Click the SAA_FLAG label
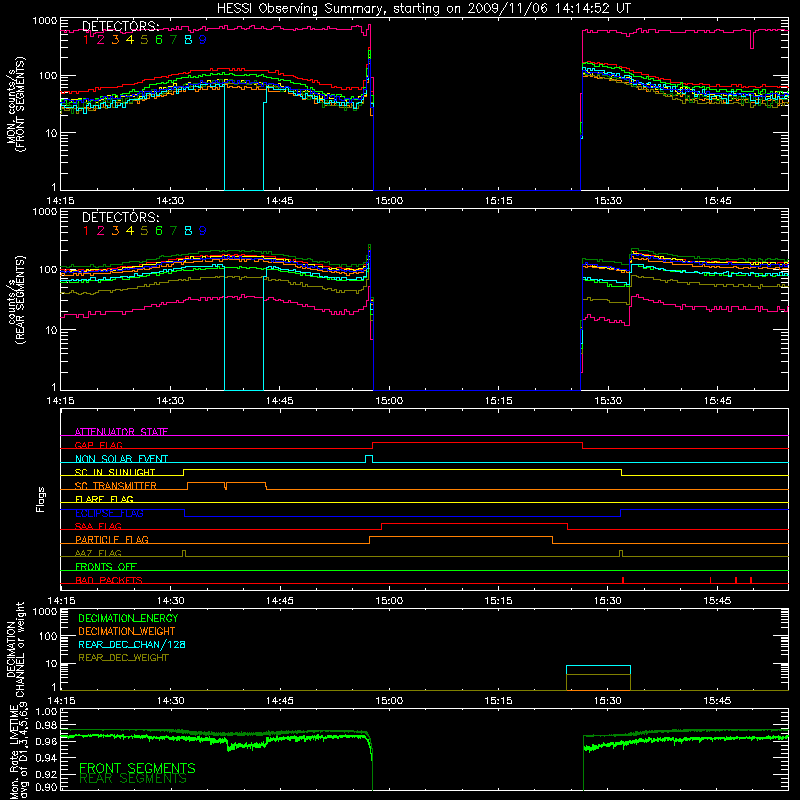The width and height of the screenshot is (800, 800). (98, 526)
